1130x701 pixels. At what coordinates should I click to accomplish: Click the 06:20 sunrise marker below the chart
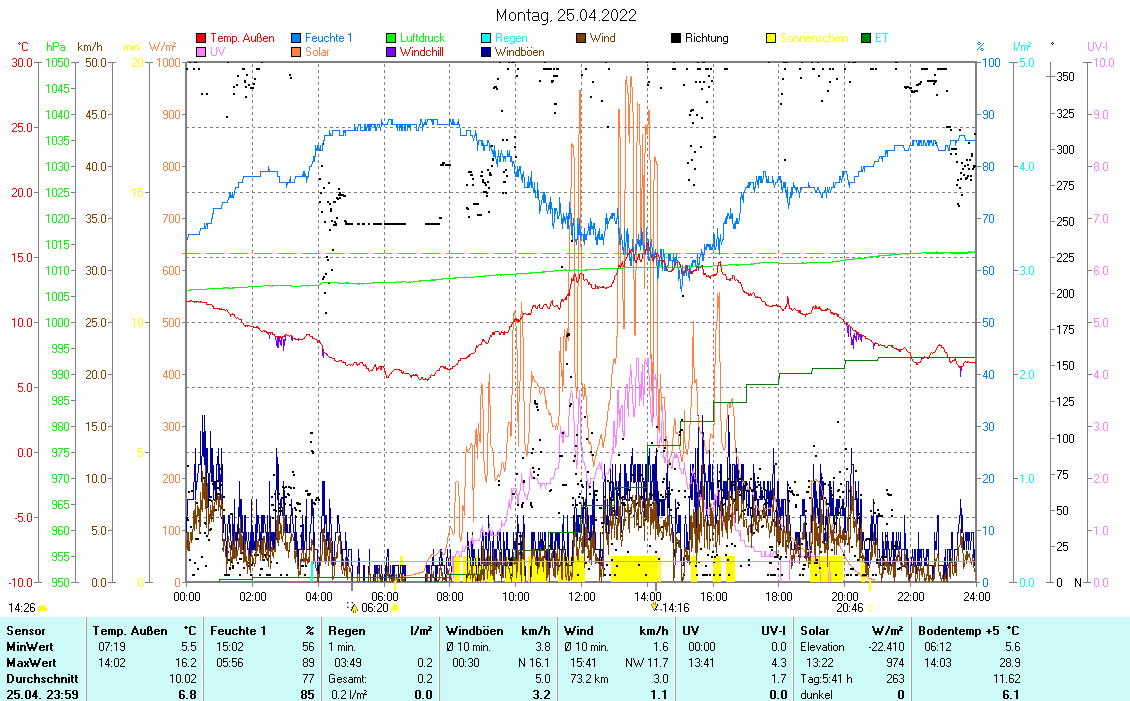click(x=374, y=607)
